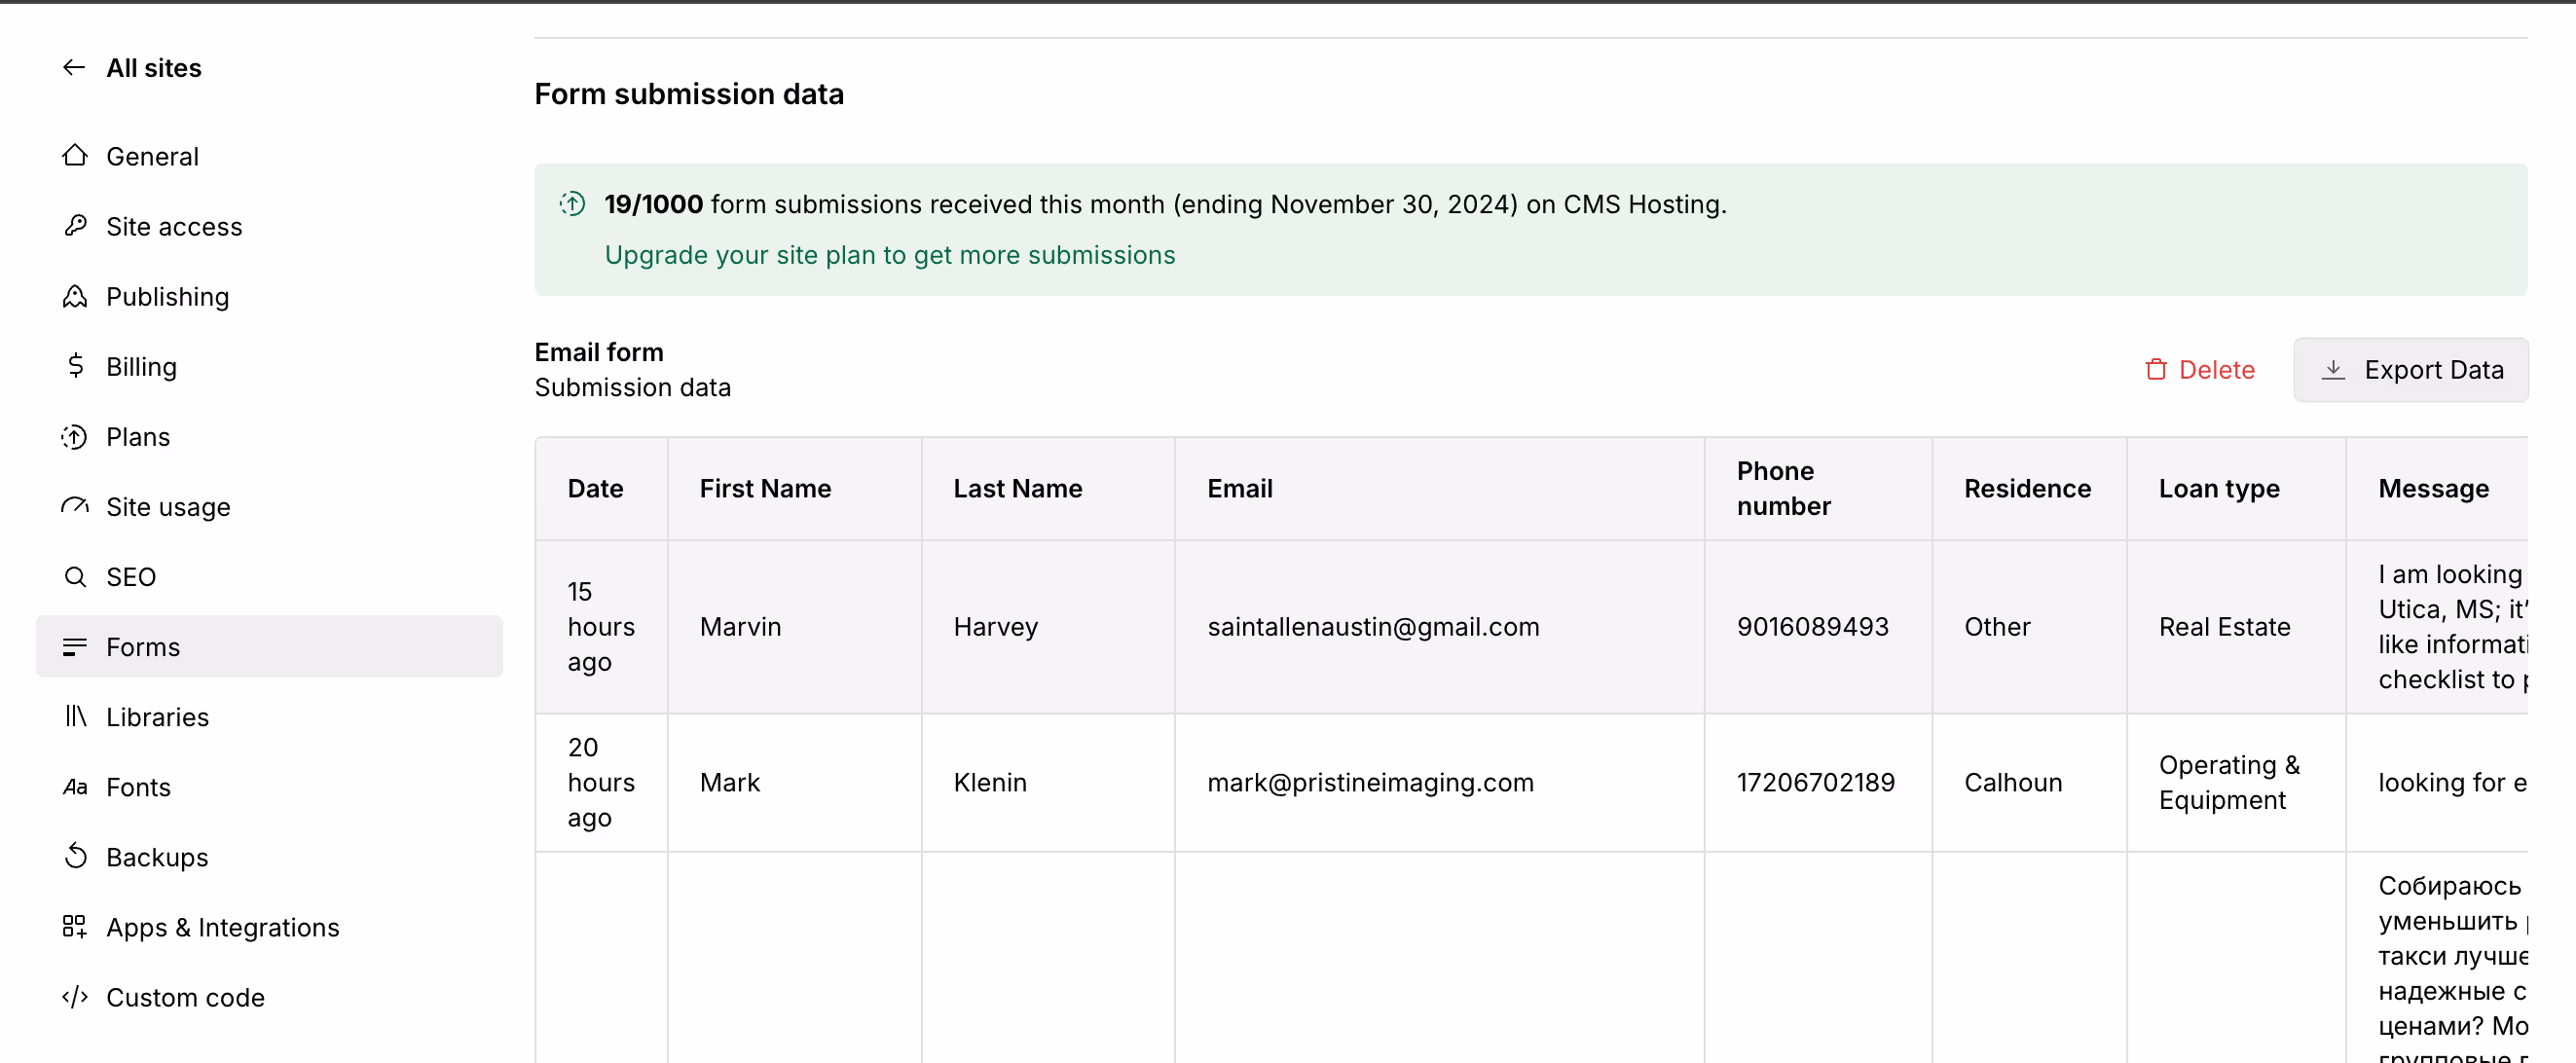
Task: Go to the Libraries section
Action: coord(157,717)
